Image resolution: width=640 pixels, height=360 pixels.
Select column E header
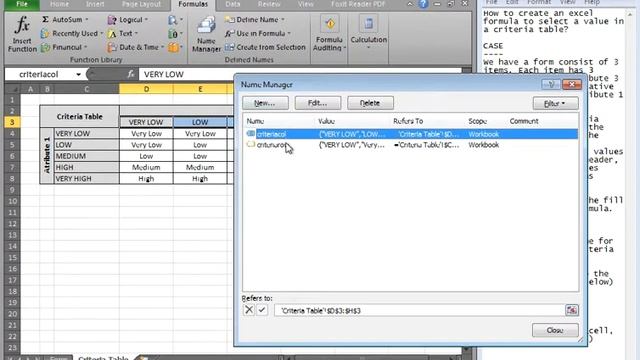tap(200, 89)
